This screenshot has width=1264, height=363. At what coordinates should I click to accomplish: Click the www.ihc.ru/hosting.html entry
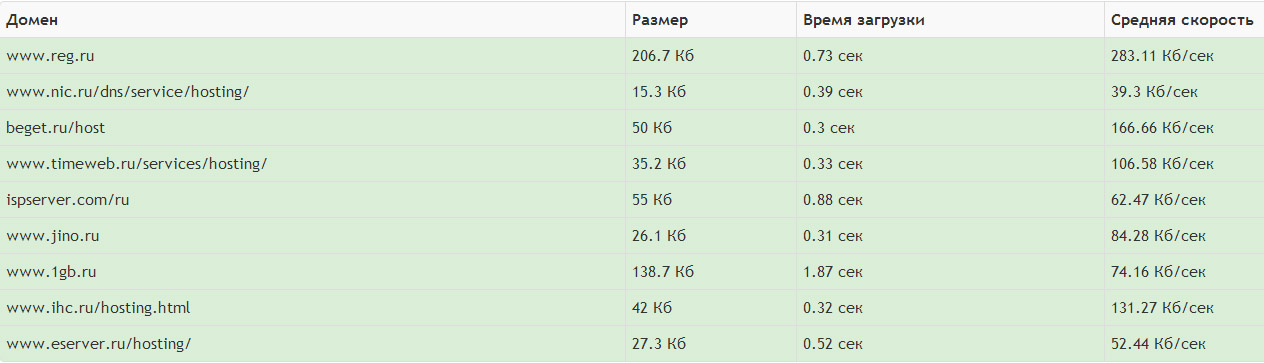coord(98,308)
